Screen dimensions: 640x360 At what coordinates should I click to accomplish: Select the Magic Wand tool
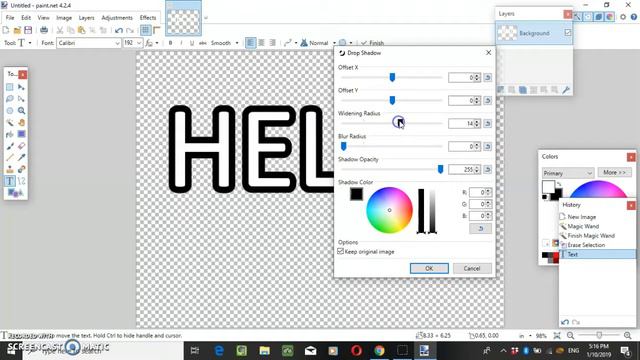(x=10, y=122)
